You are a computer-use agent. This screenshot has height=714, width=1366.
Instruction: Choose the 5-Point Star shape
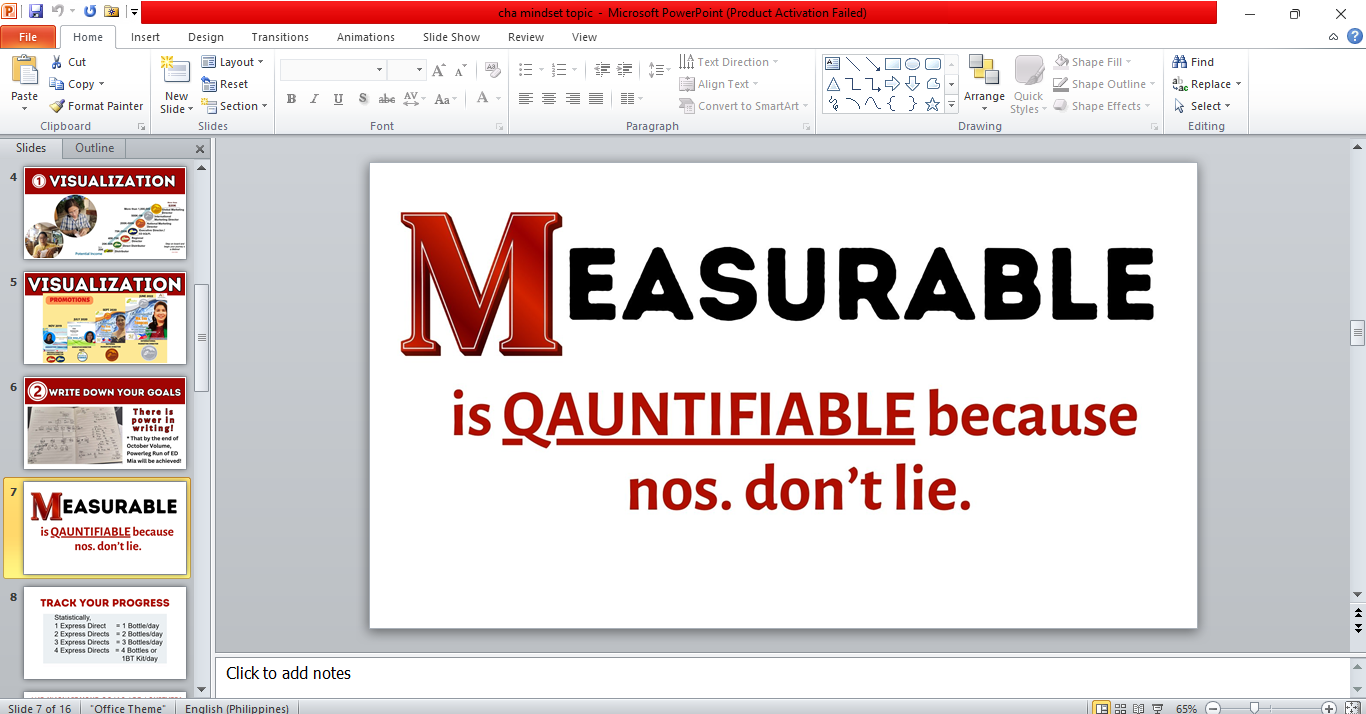pos(932,103)
